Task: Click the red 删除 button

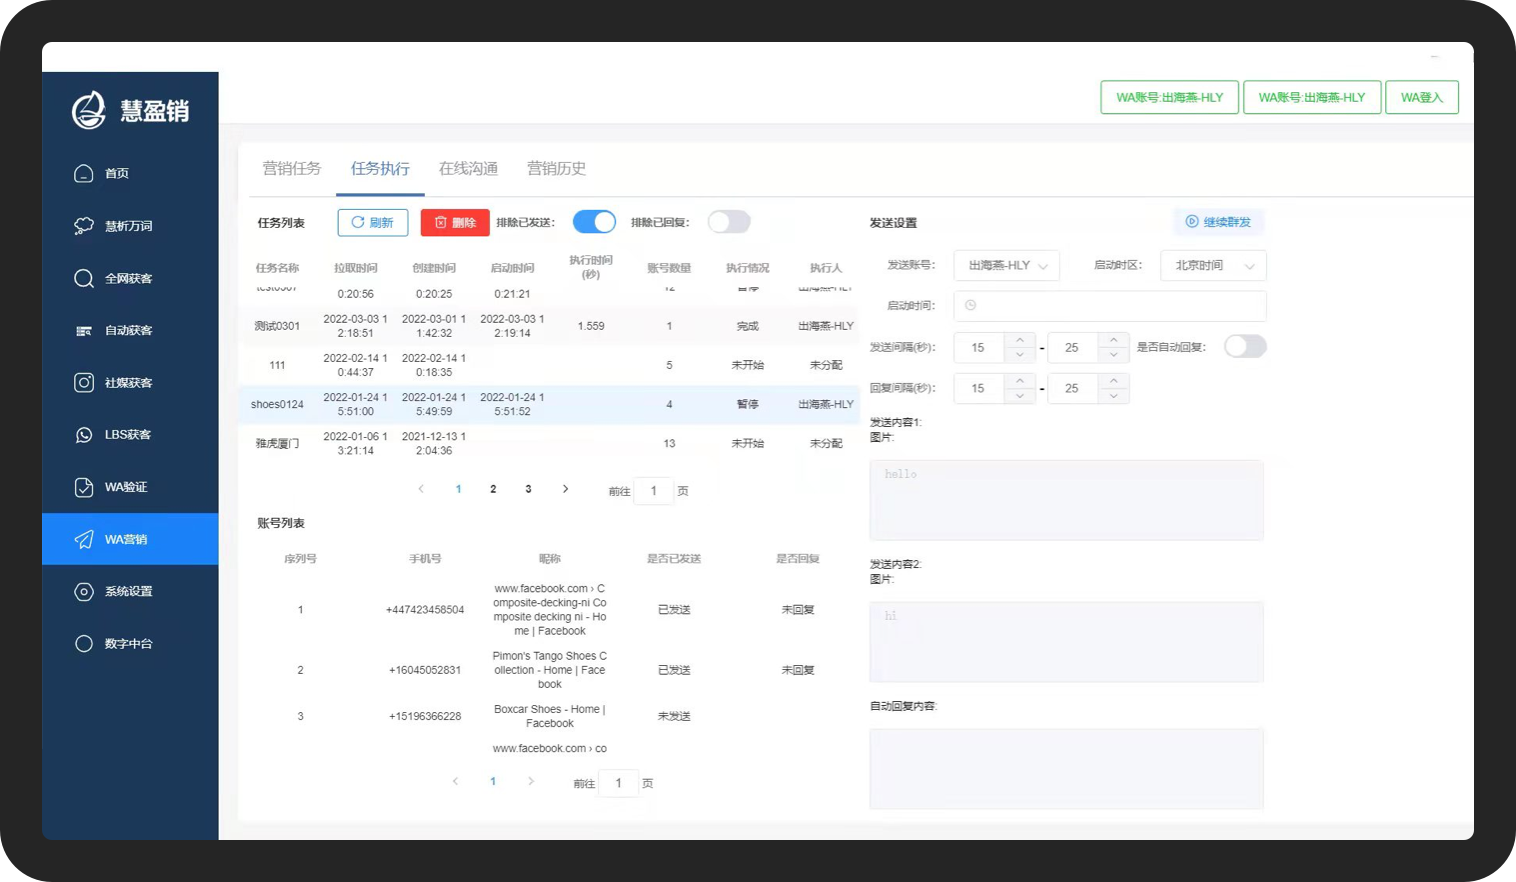Action: [x=455, y=222]
